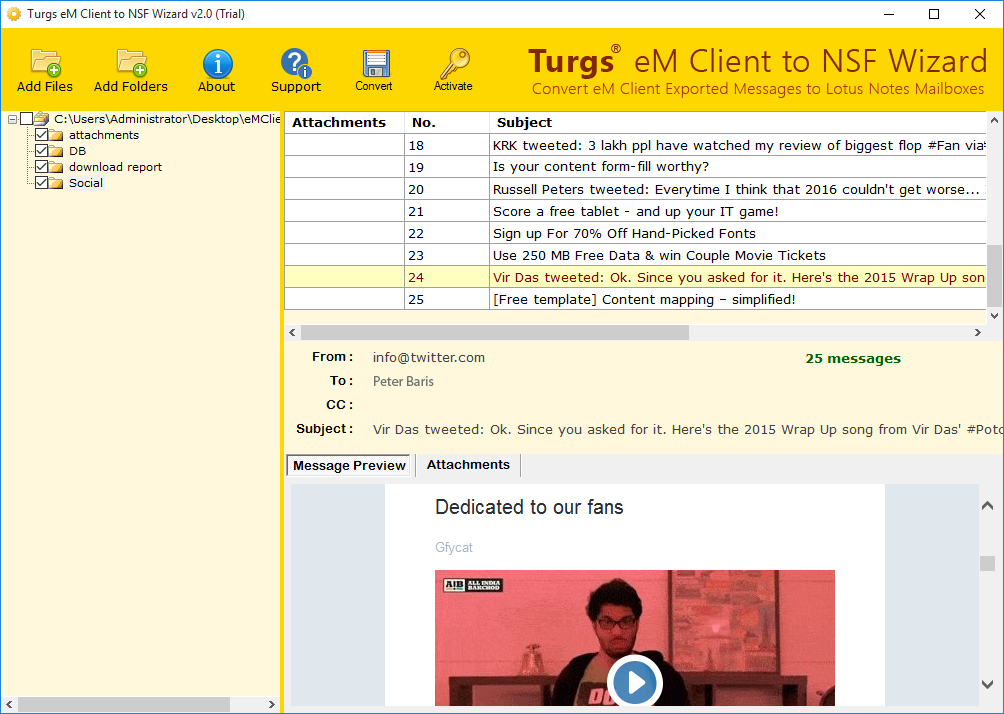Click the 'Dedicated to our fans' heading
Screen dimensions: 1004x714
(x=529, y=507)
